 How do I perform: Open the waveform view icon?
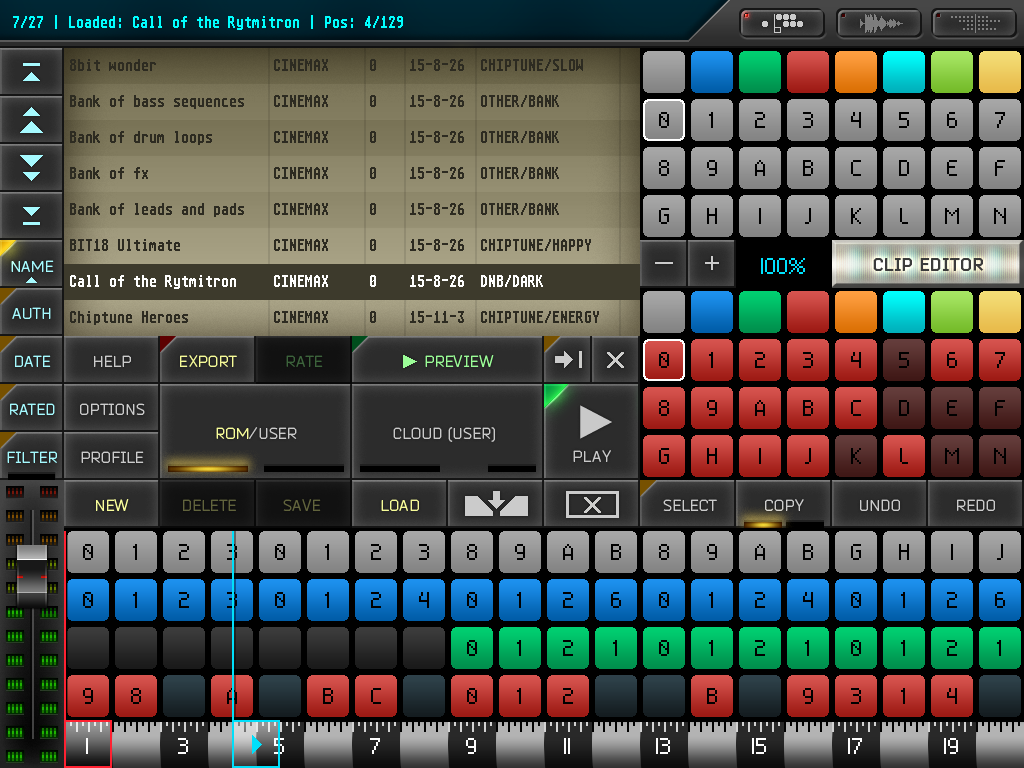pyautogui.click(x=879, y=24)
